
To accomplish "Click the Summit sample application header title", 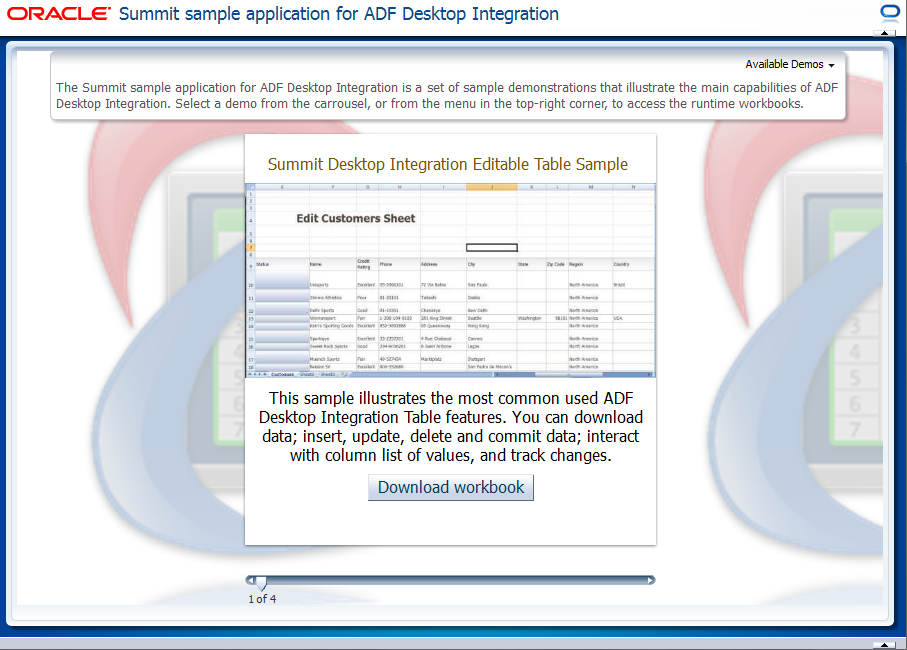I will pyautogui.click(x=339, y=14).
